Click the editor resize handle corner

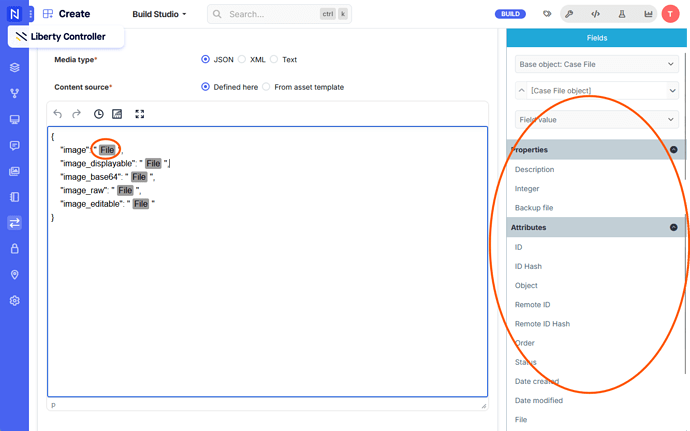(484, 405)
